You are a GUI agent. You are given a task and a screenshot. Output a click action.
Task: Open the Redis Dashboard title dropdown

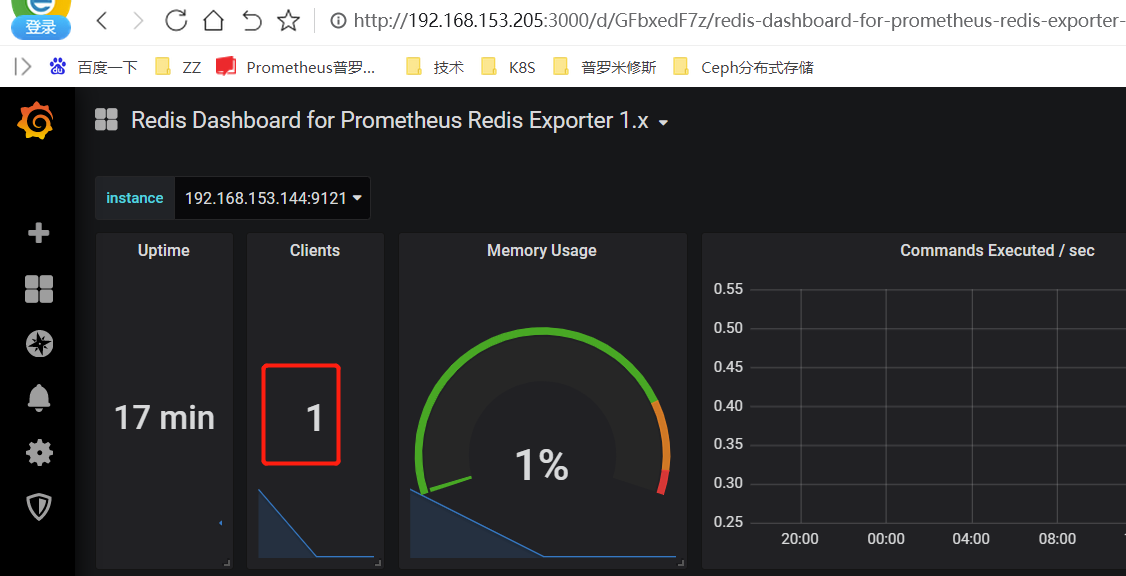click(x=400, y=121)
